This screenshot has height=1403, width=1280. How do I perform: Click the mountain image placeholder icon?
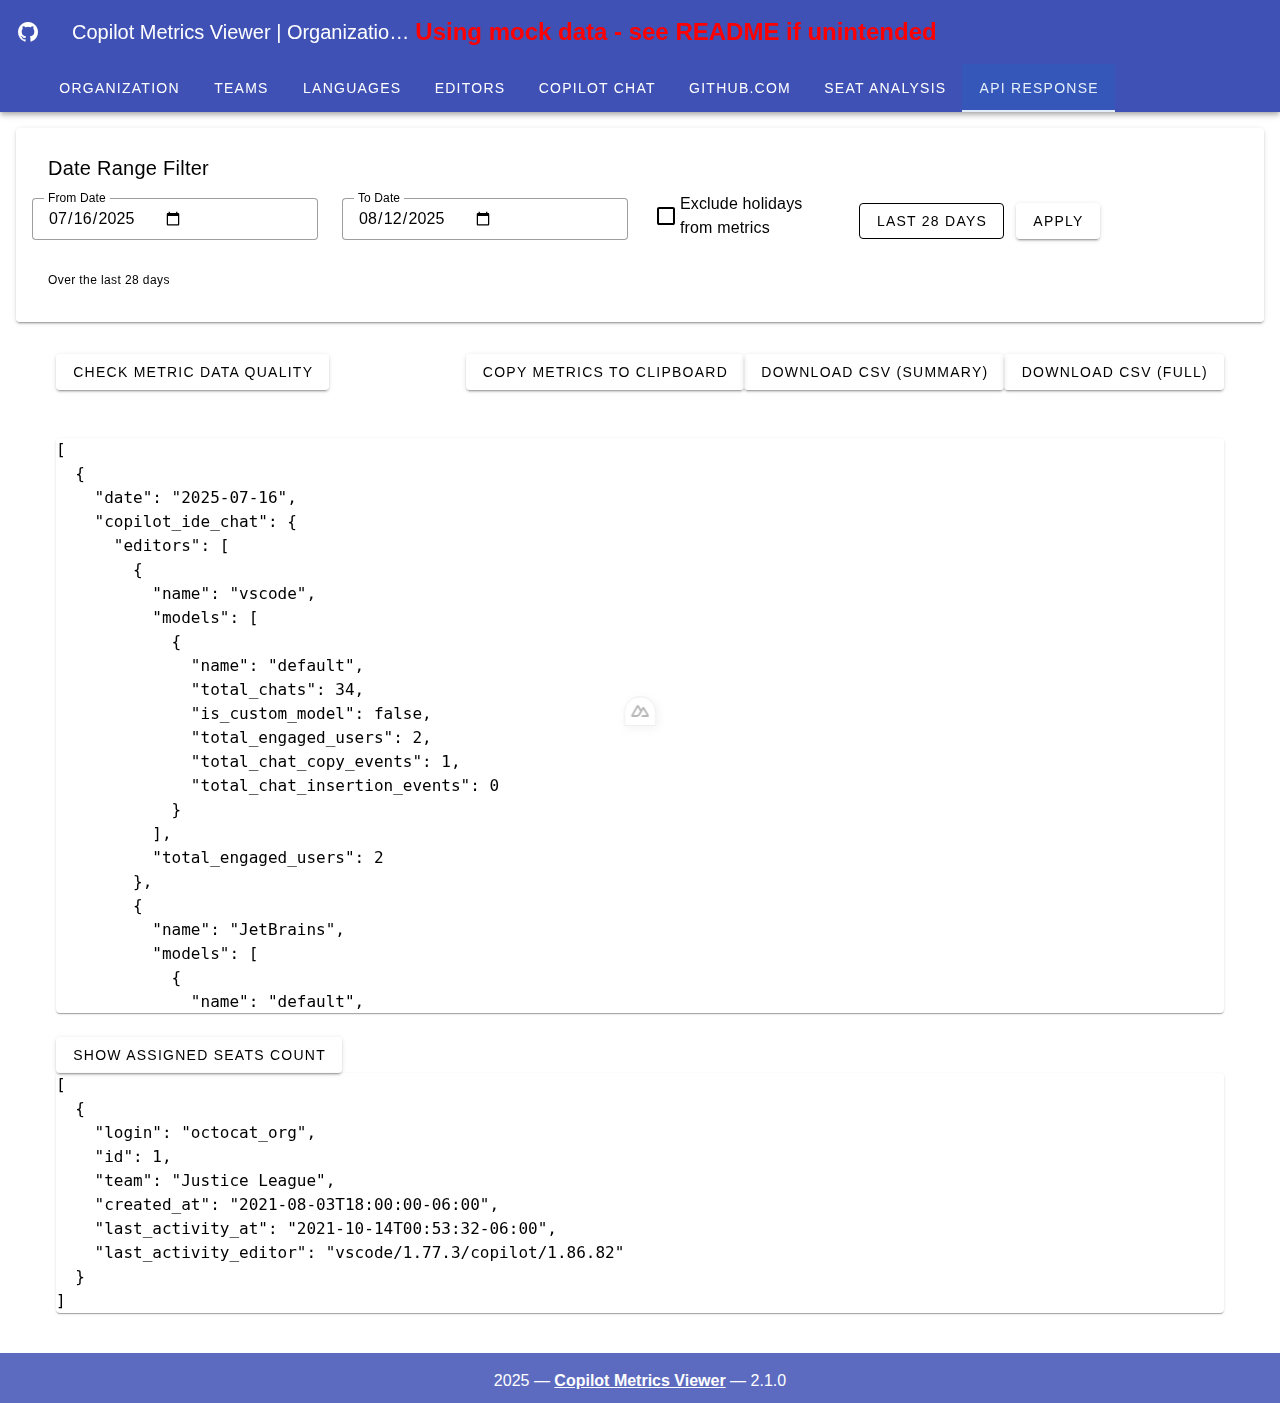[x=639, y=711]
